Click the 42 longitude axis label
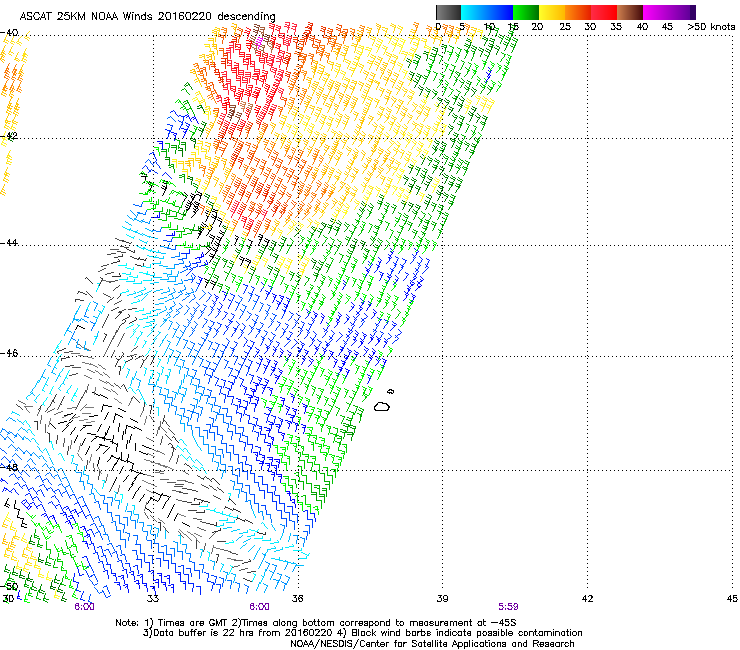 [x=587, y=599]
